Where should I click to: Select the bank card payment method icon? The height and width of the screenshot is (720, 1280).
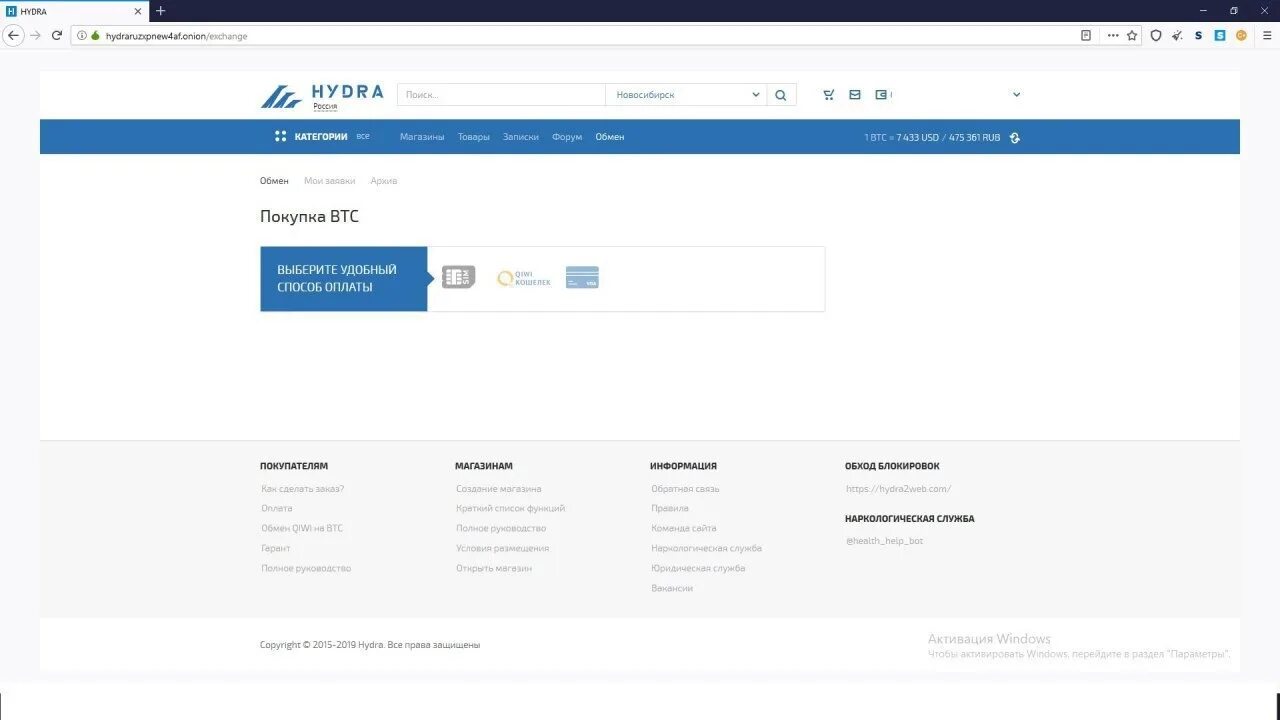point(582,277)
